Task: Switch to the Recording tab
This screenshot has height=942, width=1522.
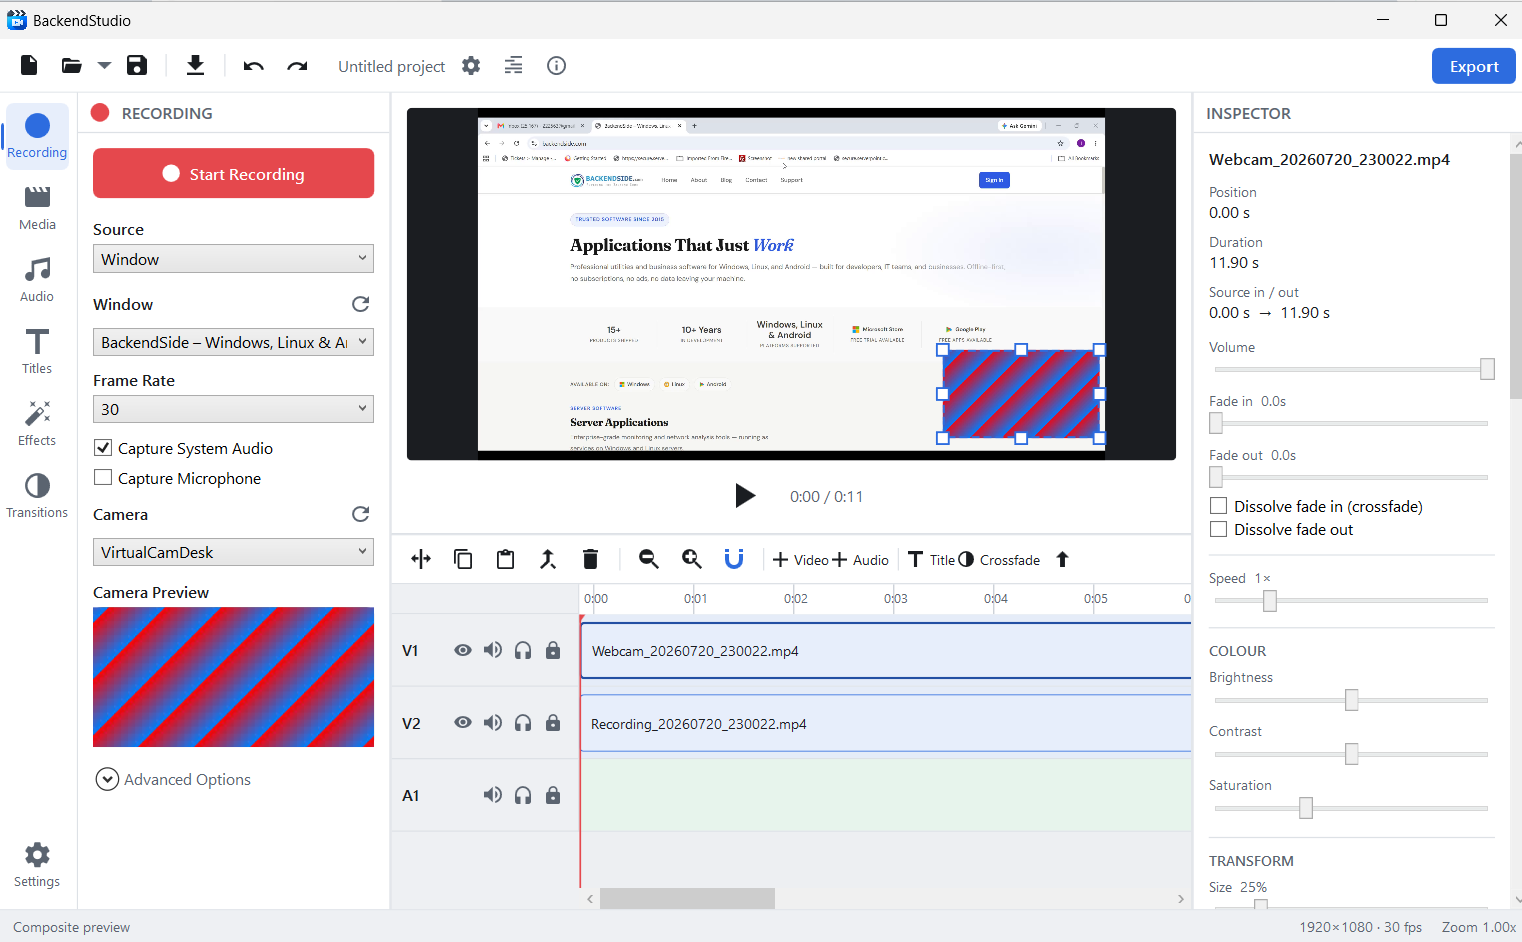Action: [37, 136]
